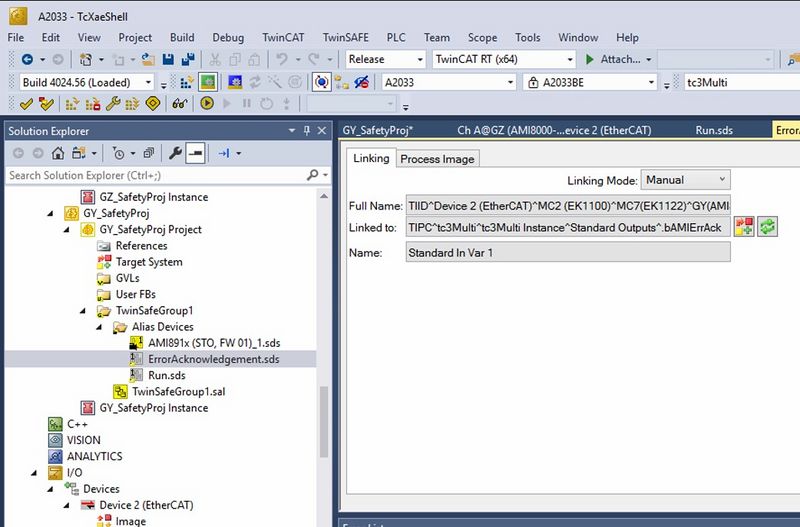Viewport: 800px width, 527px height.
Task: Open the Linking Mode dropdown
Action: [685, 180]
